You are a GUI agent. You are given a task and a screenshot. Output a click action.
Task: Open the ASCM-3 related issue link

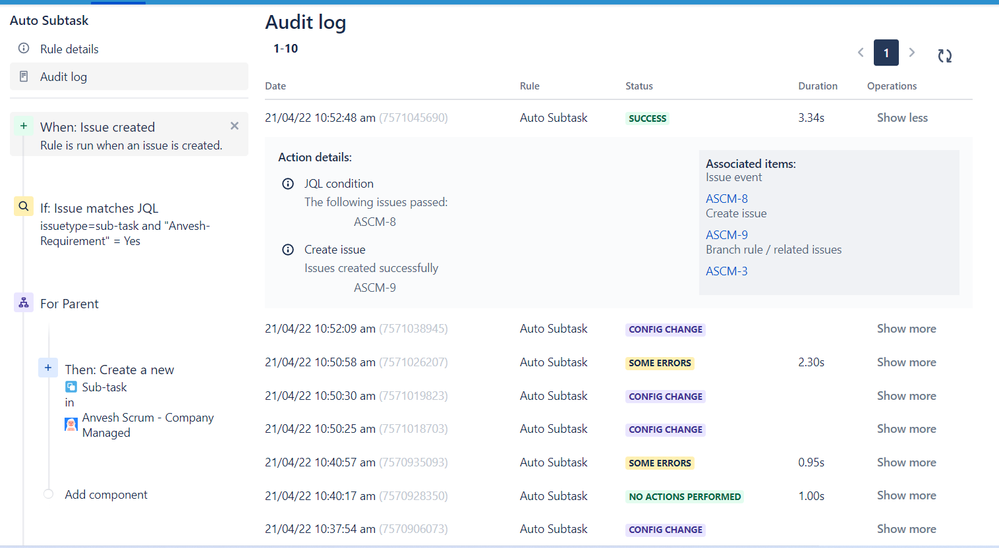726,271
